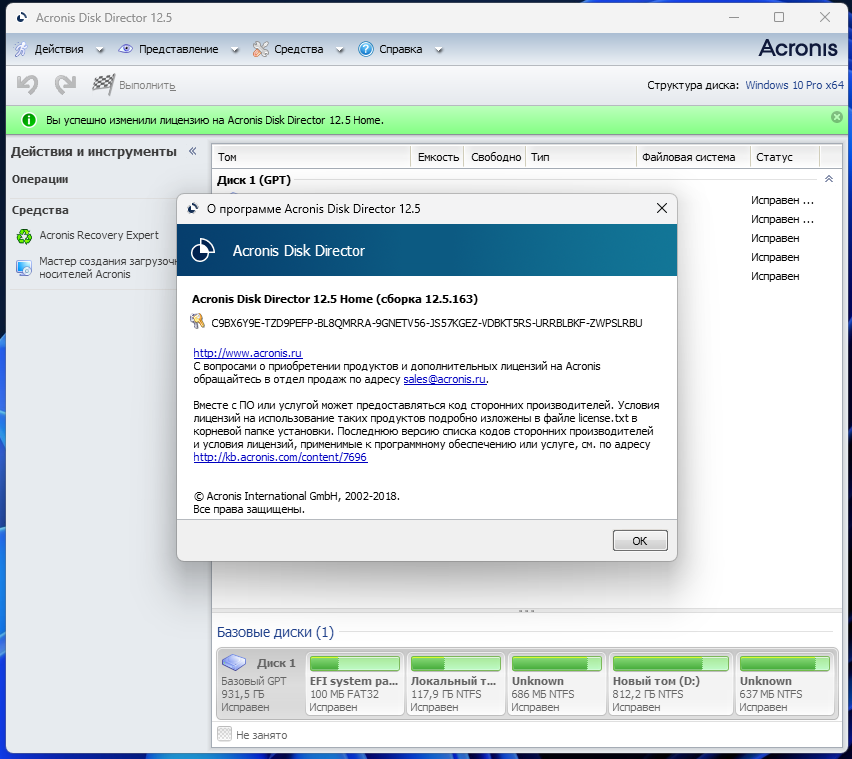
Task: Click the Не занято legend swatch
Action: [224, 734]
